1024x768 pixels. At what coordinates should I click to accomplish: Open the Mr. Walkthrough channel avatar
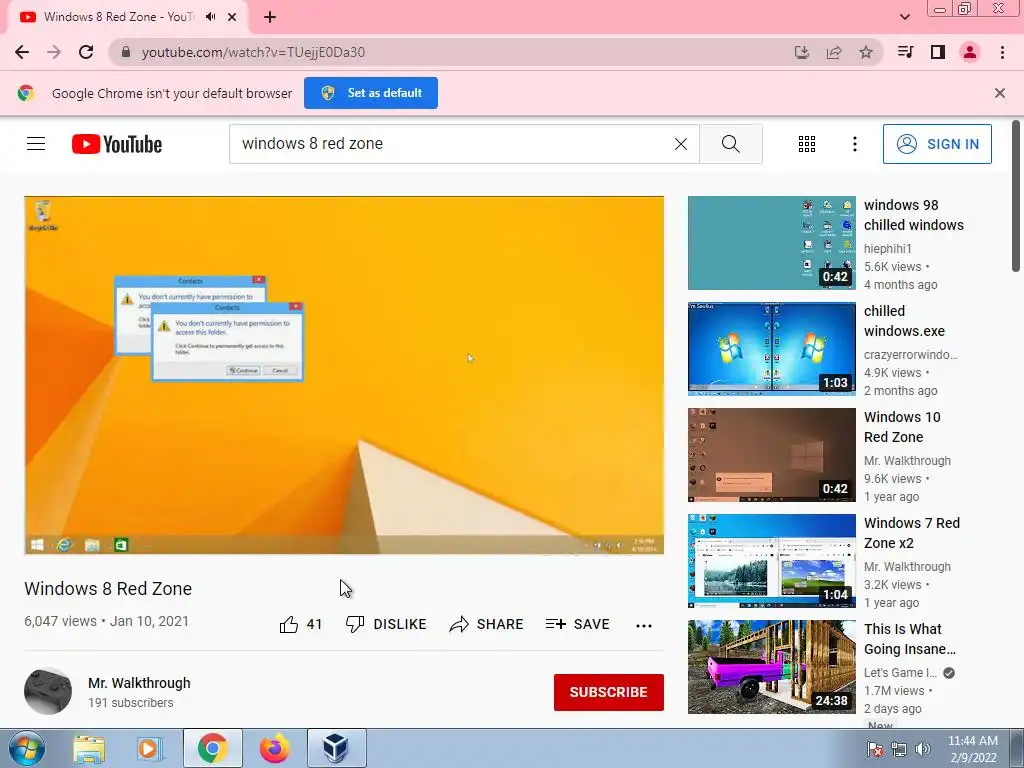48,691
